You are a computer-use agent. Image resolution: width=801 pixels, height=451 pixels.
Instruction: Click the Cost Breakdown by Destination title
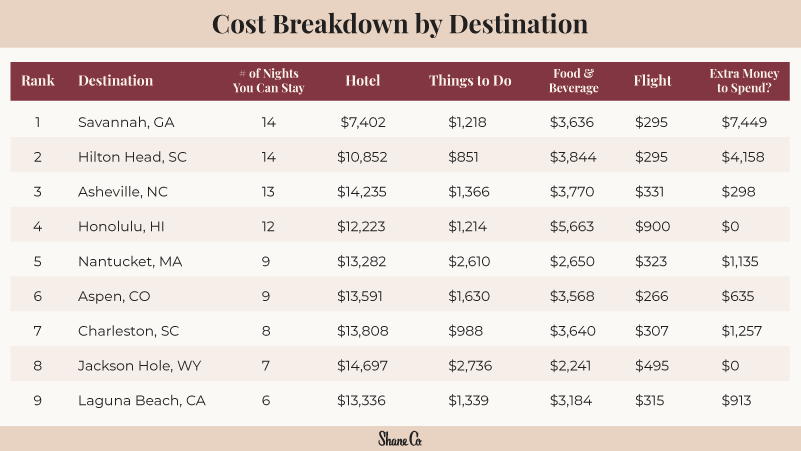tap(400, 23)
